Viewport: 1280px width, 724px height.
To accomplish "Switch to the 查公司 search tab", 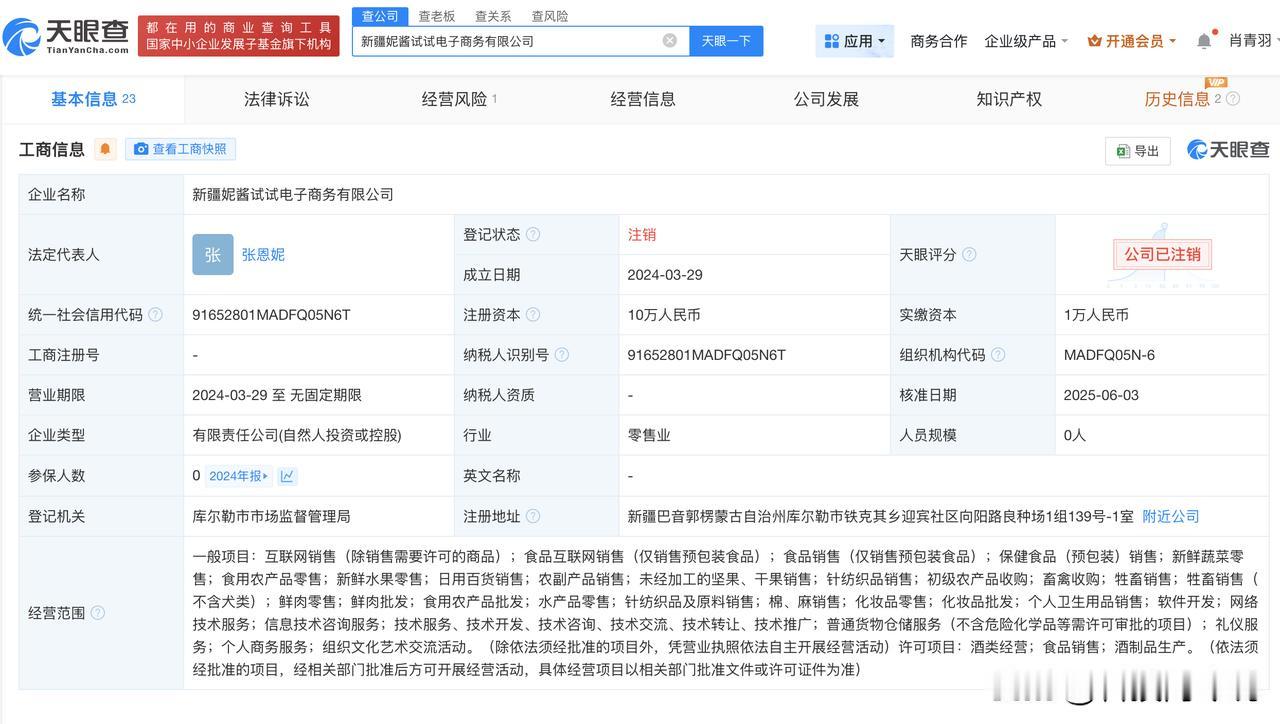I will [380, 16].
